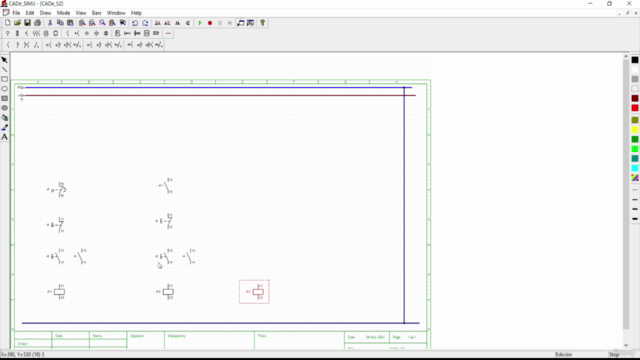Image resolution: width=640 pixels, height=360 pixels.
Task: Open the Help menu
Action: 136,13
